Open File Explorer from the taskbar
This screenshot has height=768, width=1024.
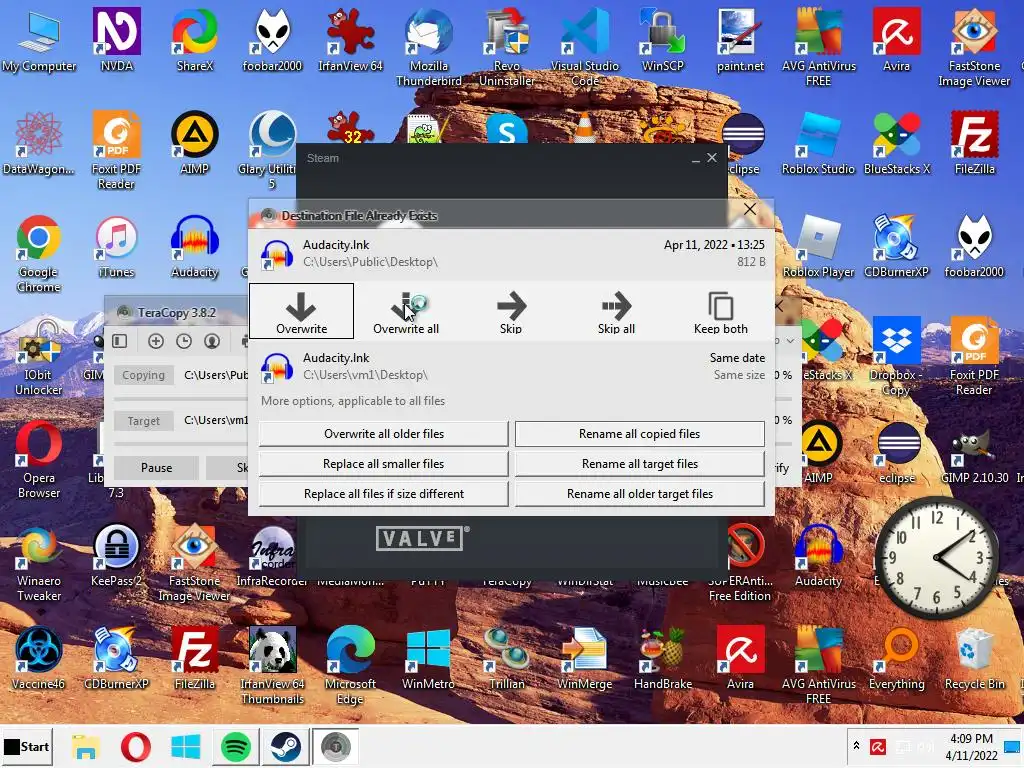(x=86, y=746)
